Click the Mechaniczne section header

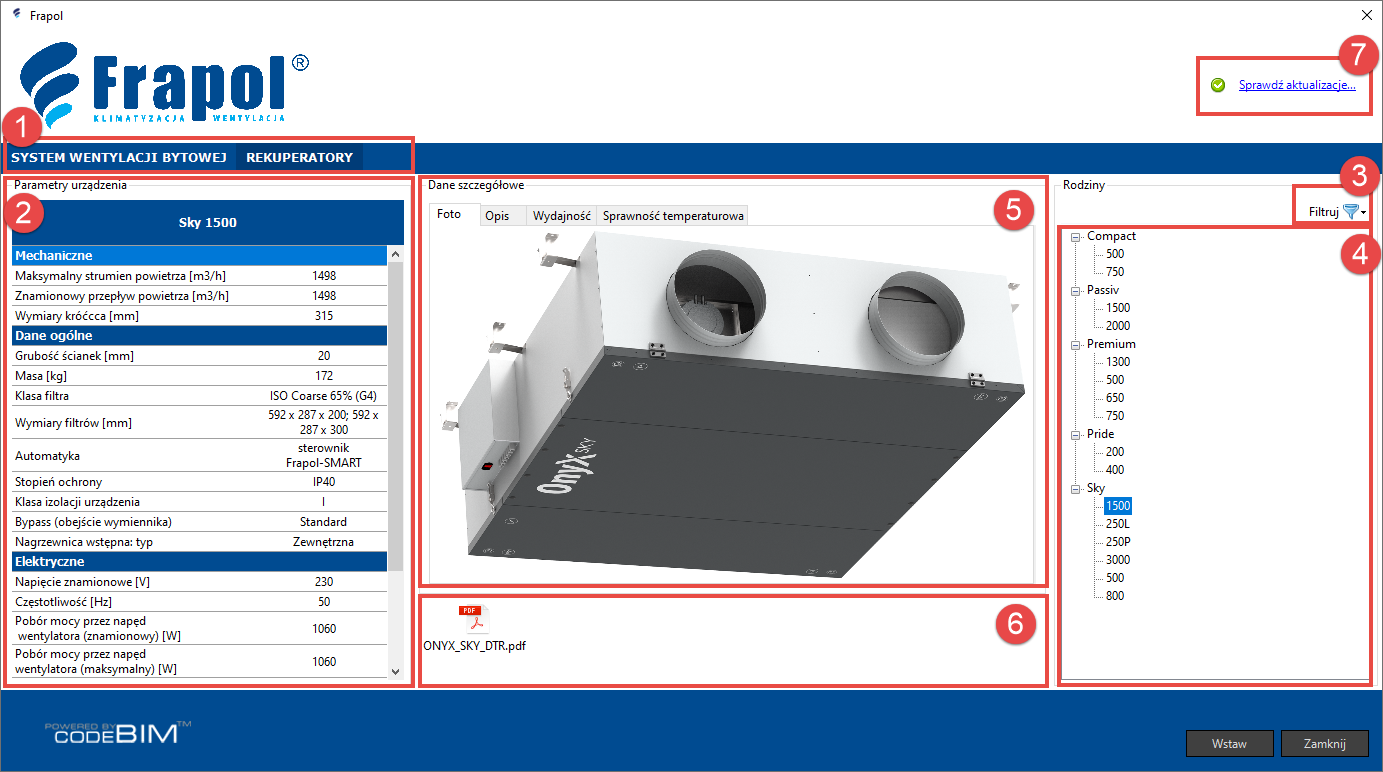pyautogui.click(x=199, y=255)
